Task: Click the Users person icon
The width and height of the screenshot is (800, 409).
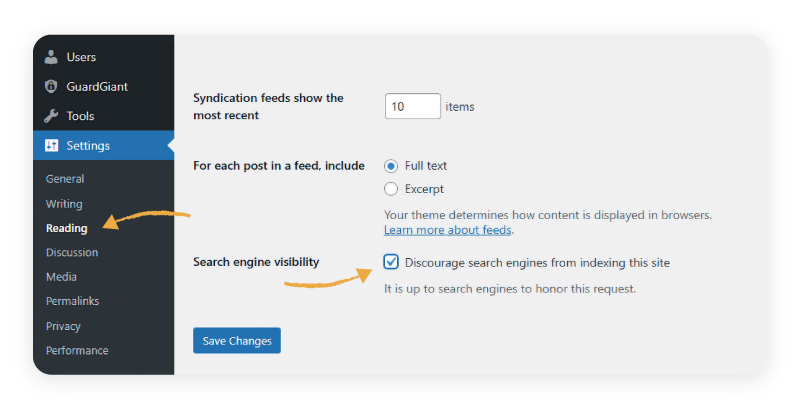Action: tap(52, 57)
